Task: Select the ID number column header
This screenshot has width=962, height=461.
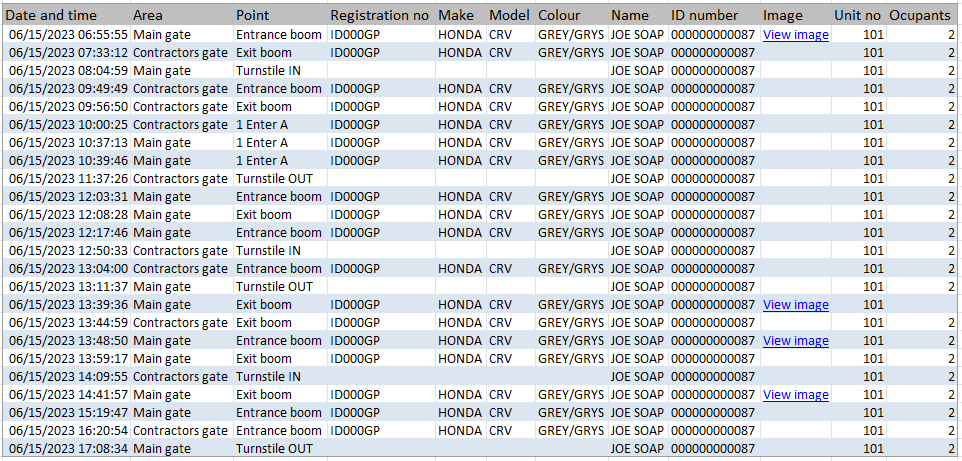Action: click(x=704, y=15)
